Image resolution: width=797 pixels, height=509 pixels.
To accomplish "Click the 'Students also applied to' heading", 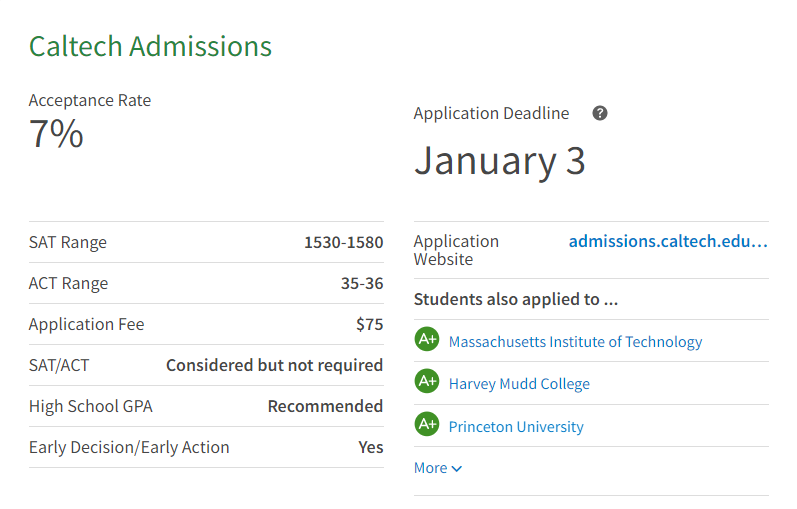I will (516, 299).
